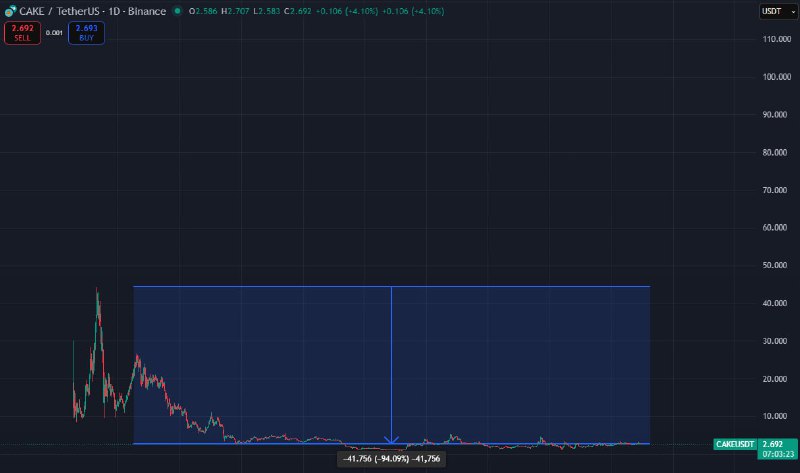
Task: Click the 2.692 current price tag
Action: [771, 443]
